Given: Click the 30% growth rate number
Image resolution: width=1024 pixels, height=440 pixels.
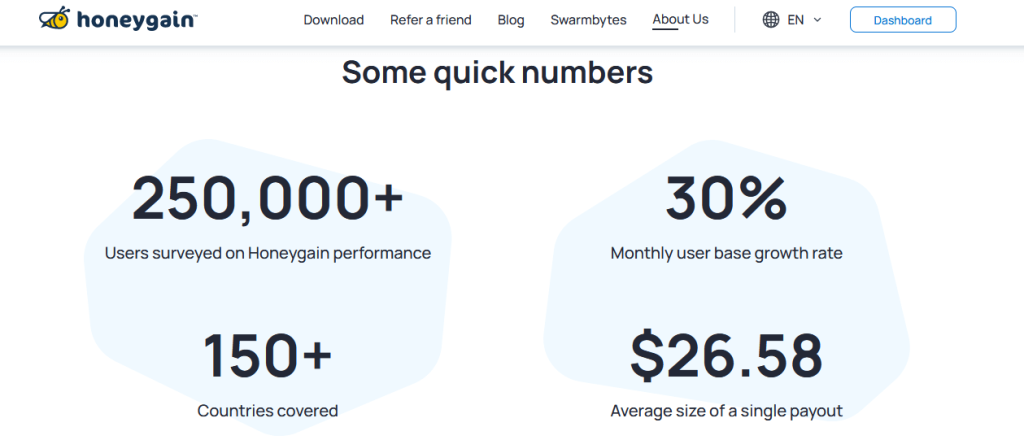Looking at the screenshot, I should click(726, 198).
